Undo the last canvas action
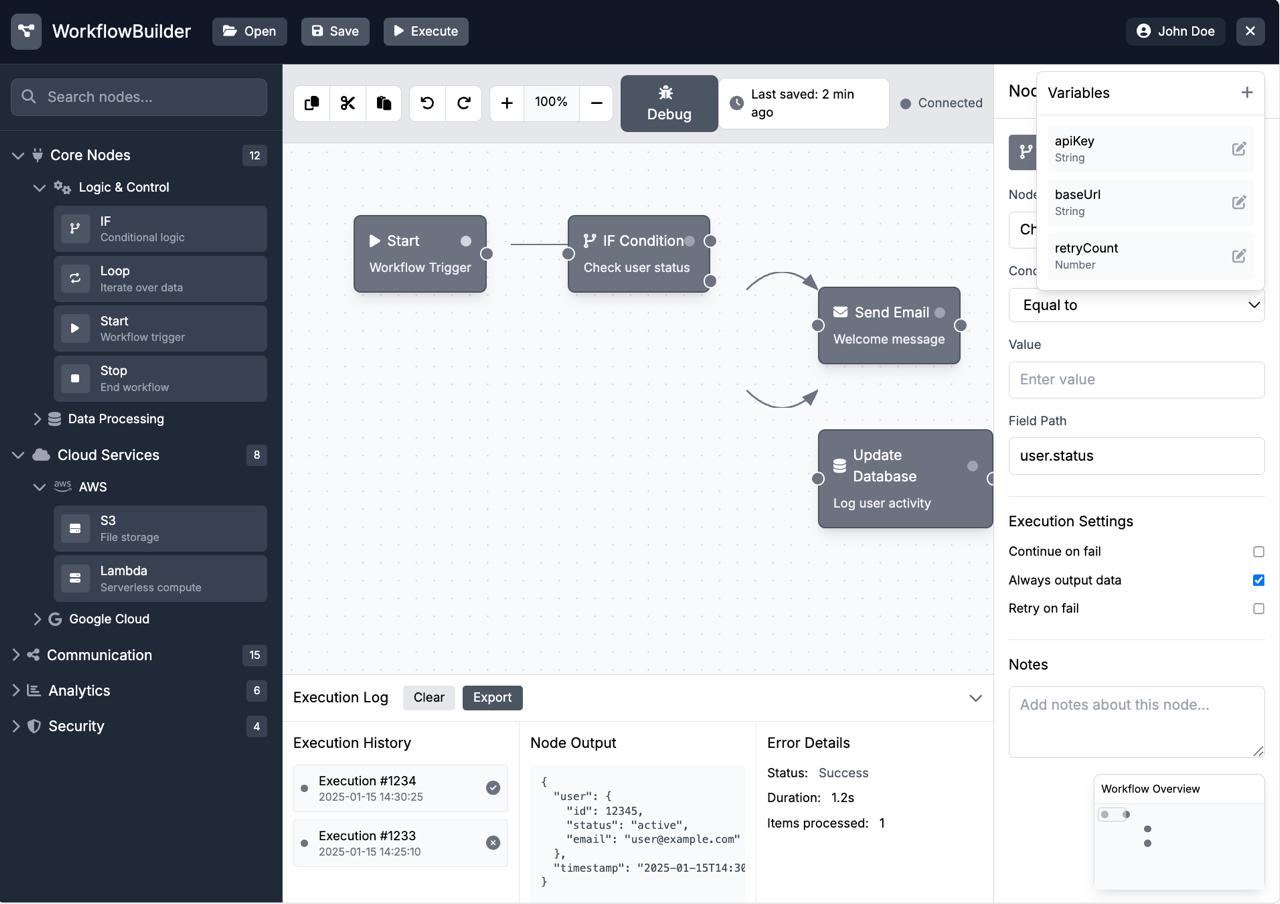1280x904 pixels. click(x=427, y=103)
